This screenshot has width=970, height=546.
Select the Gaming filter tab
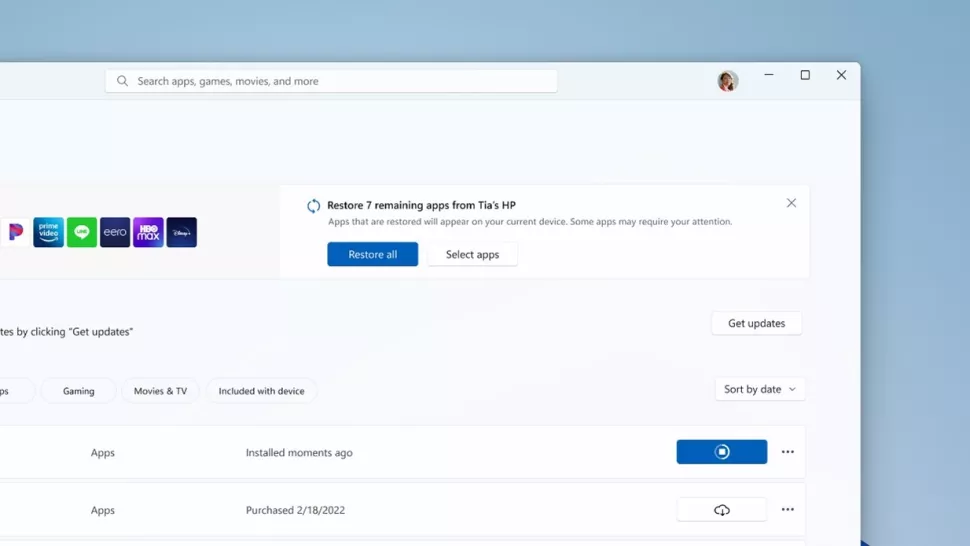79,391
